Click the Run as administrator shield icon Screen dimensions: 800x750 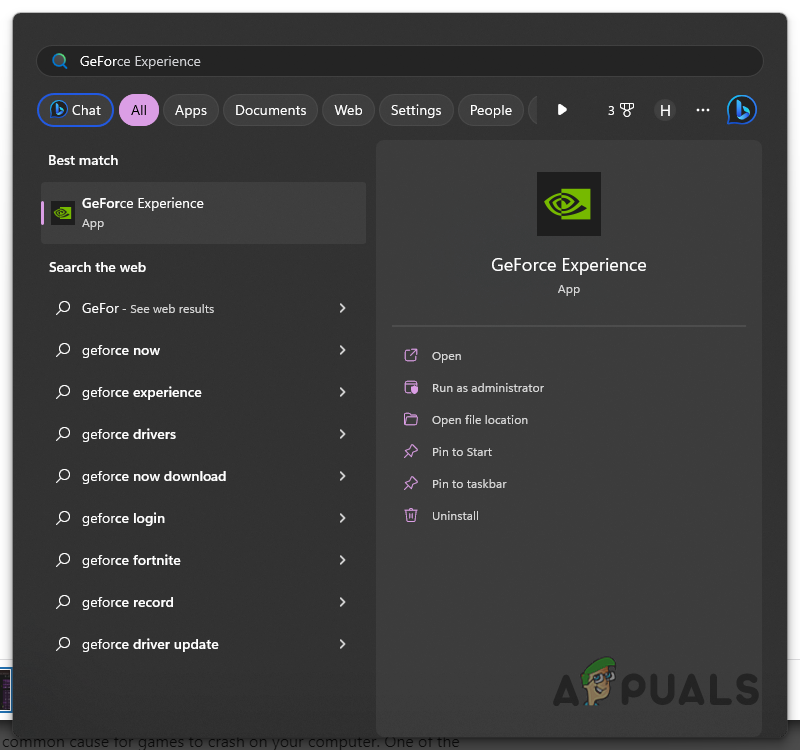point(411,387)
